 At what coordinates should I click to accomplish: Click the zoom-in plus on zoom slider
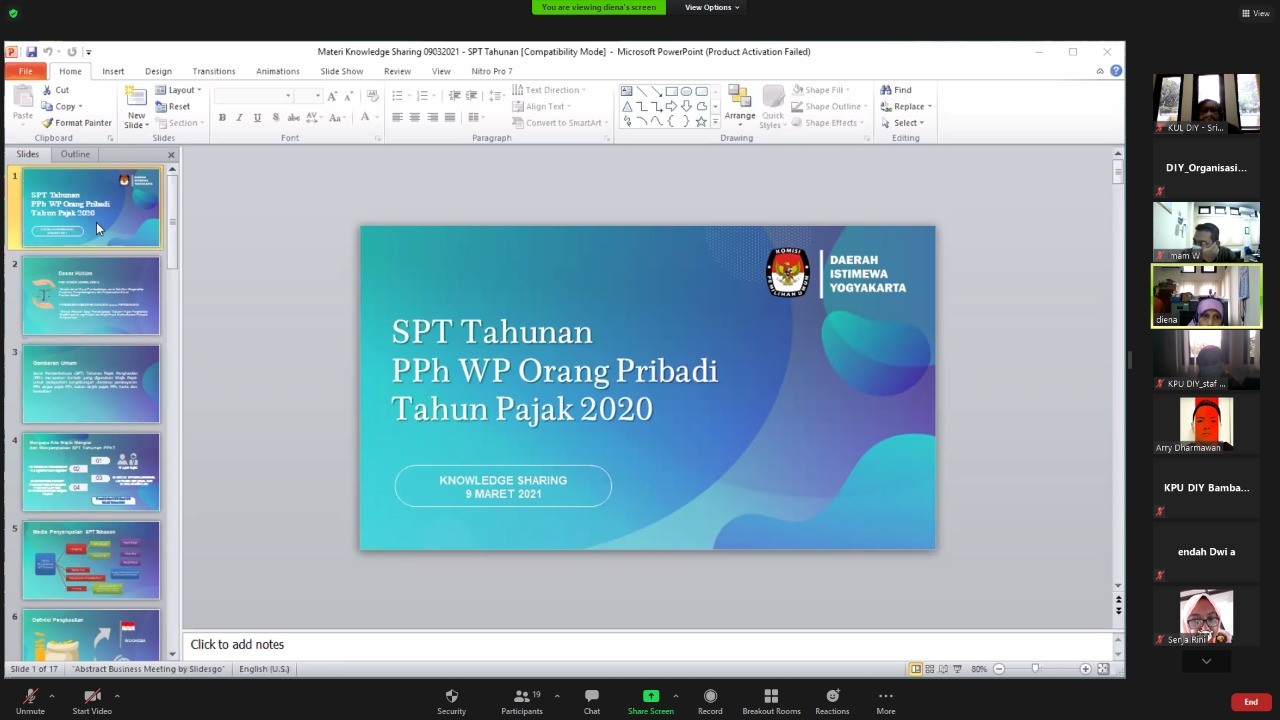pyautogui.click(x=1085, y=669)
